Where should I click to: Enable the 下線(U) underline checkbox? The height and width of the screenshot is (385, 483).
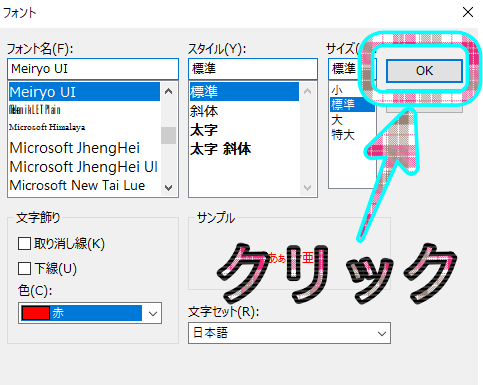tap(24, 268)
